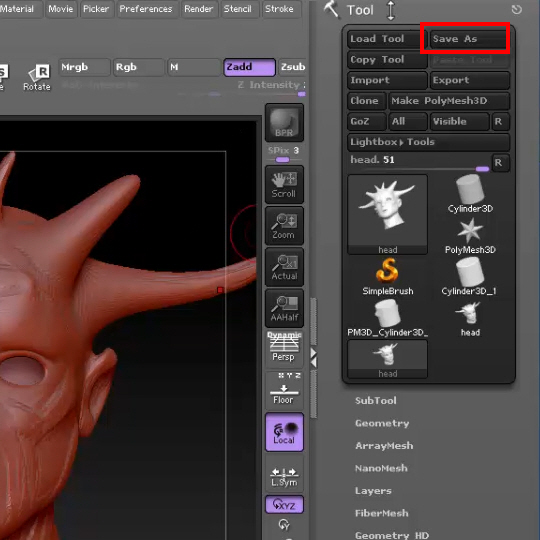
Task: Click the circular restore icon beside Tool
Action: coord(517,10)
